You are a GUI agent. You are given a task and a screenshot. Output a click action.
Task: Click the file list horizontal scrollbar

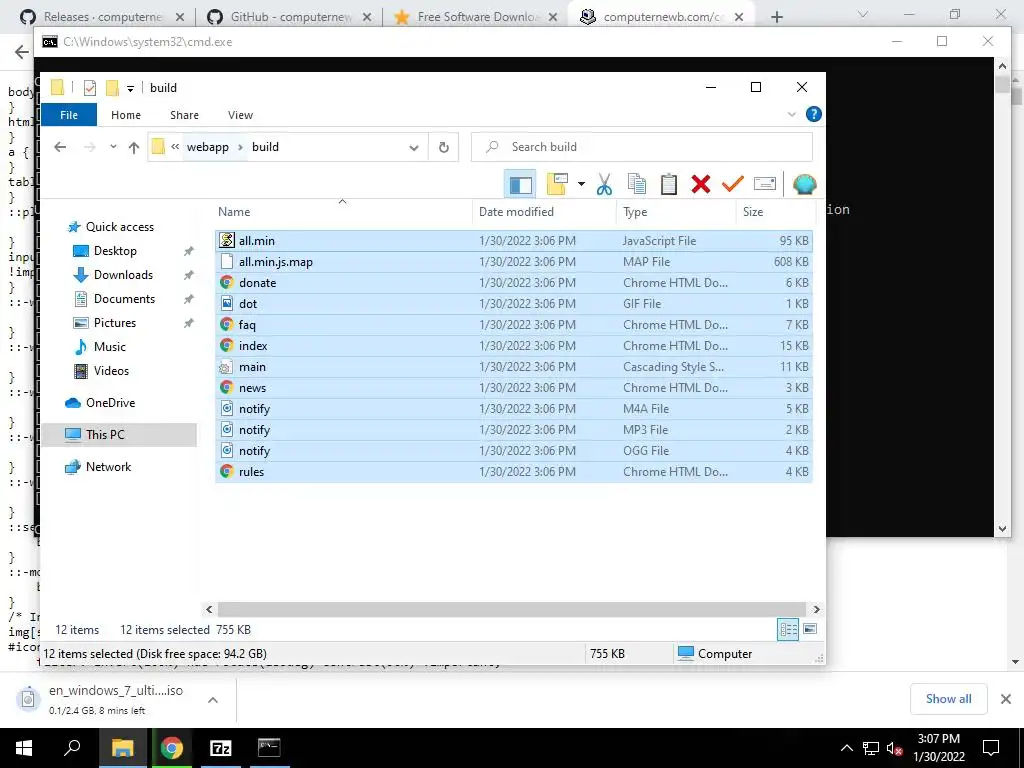(x=512, y=609)
